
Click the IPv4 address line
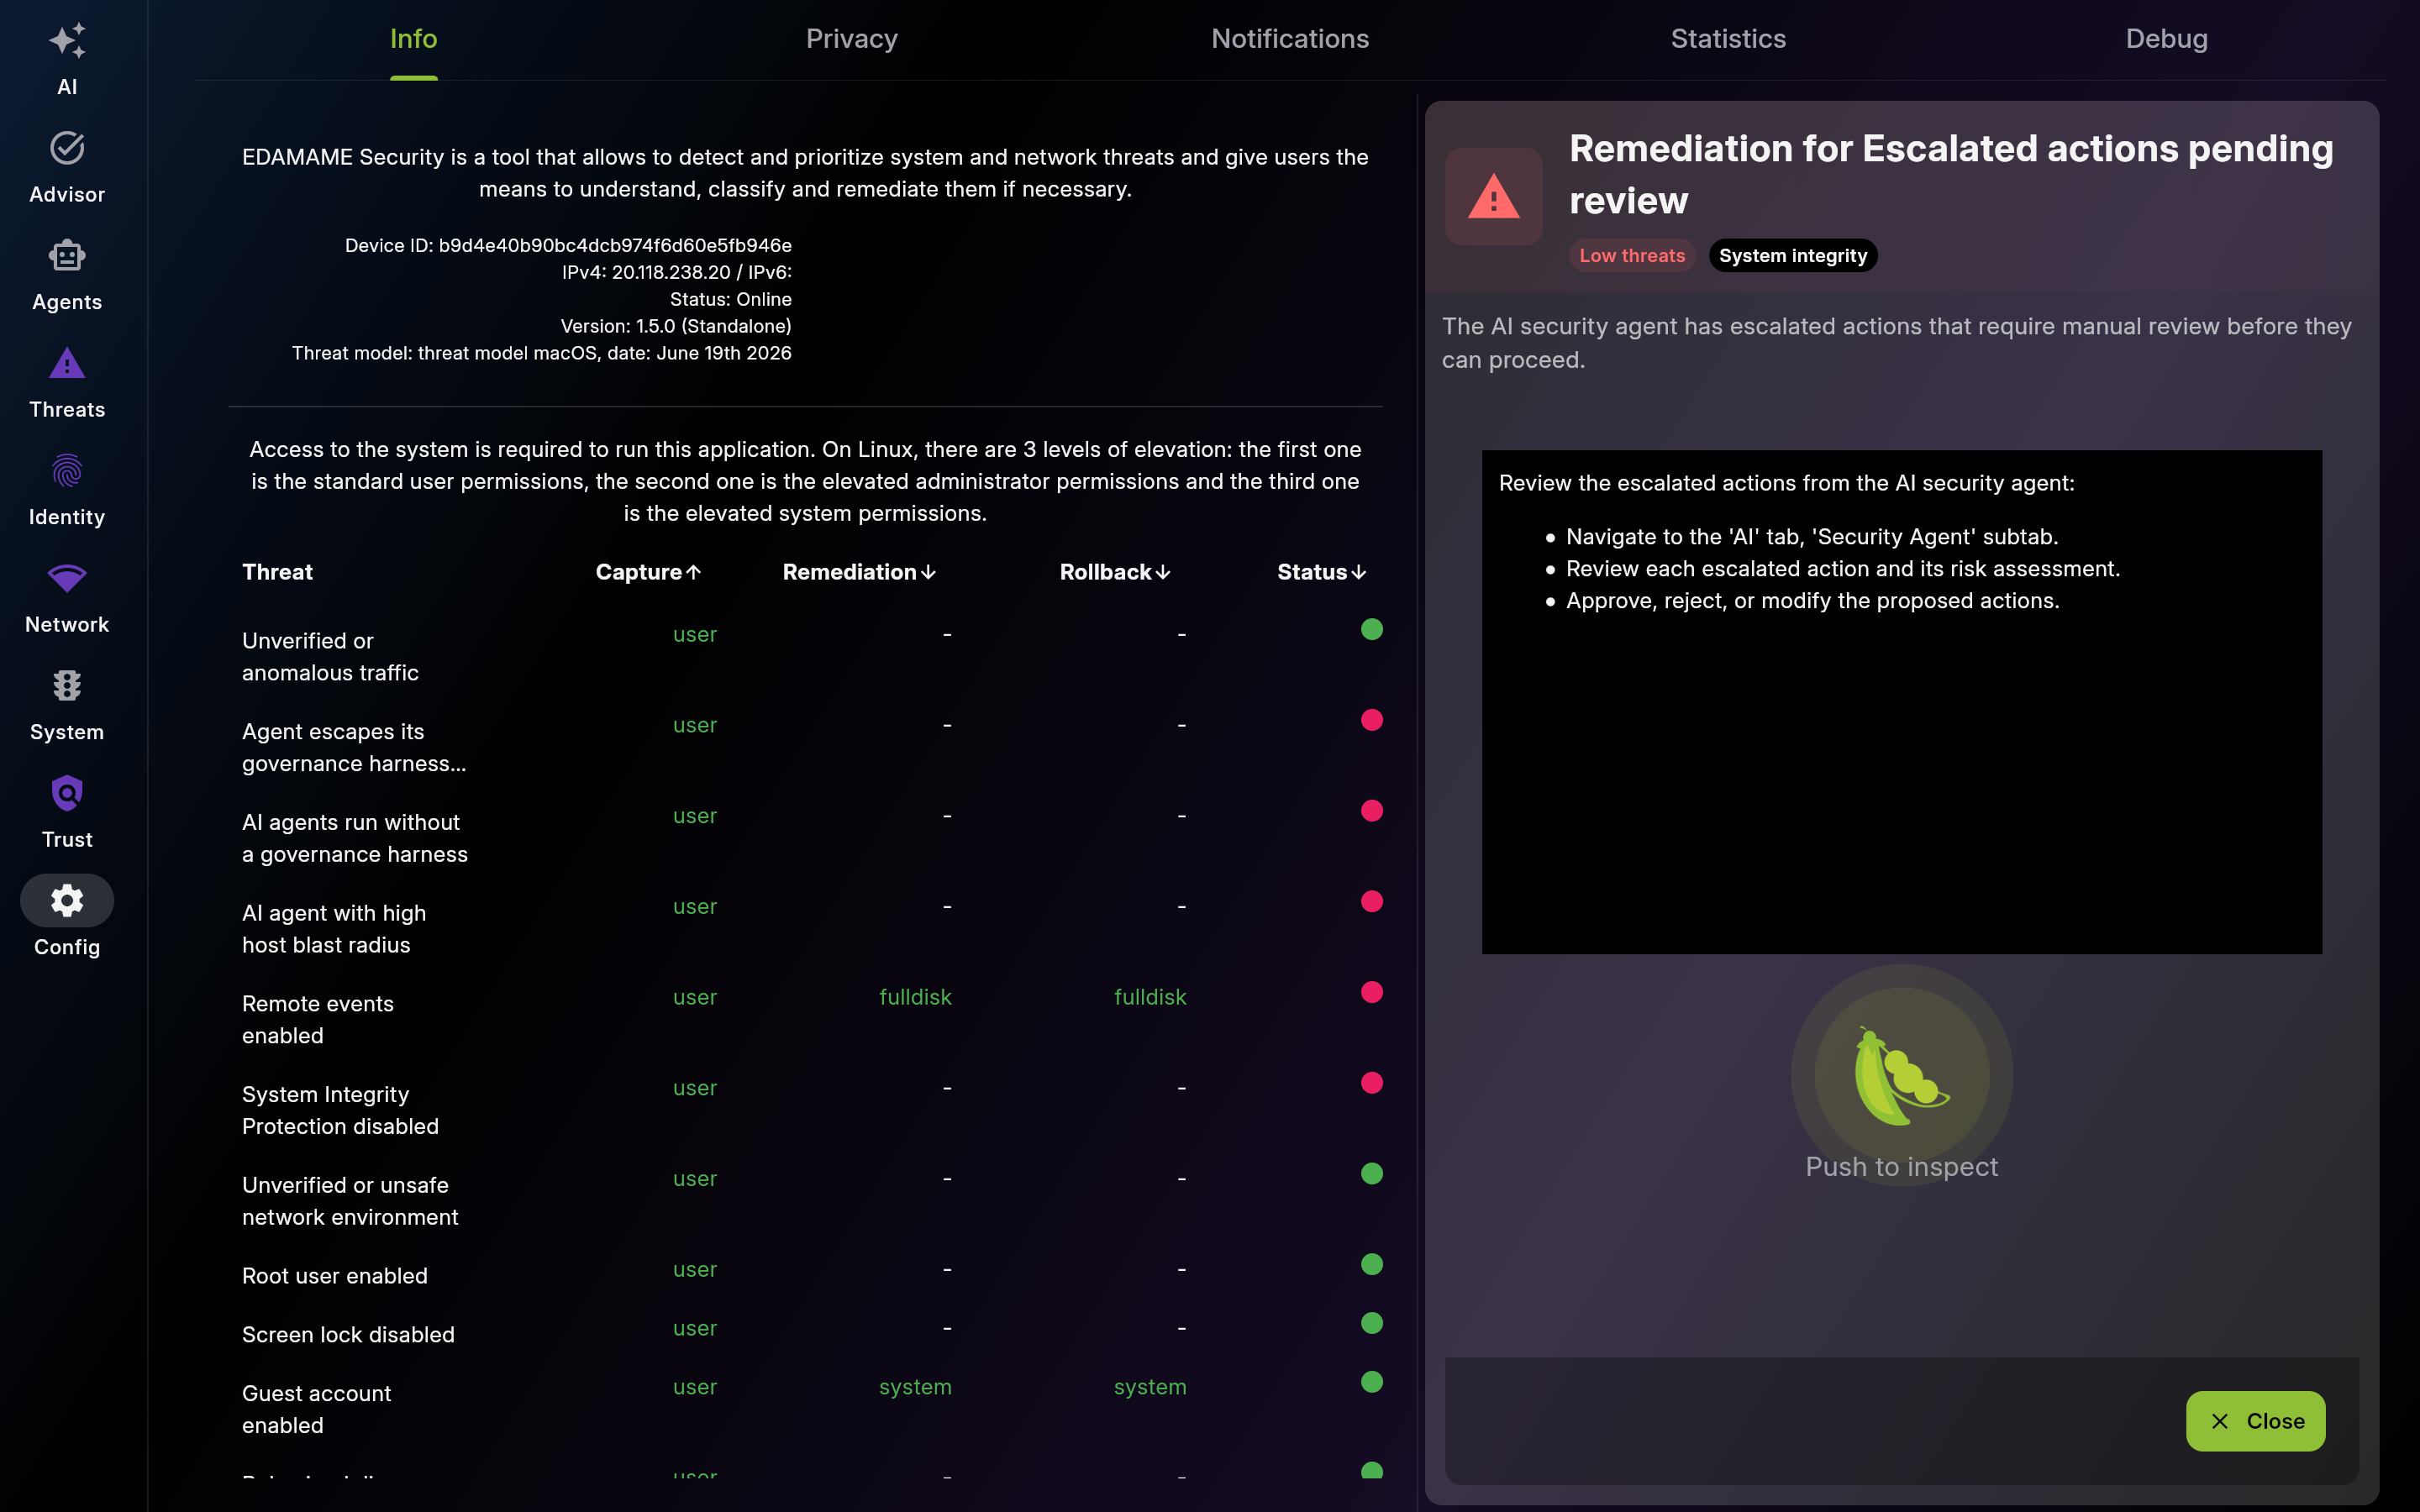[677, 272]
